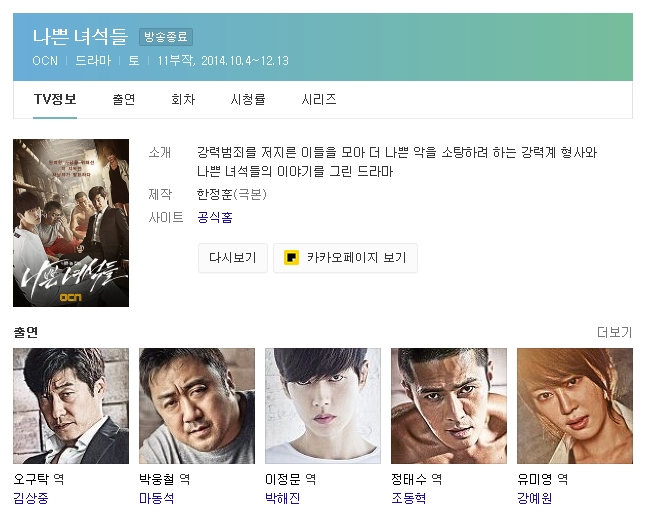Open actor link 김상중
Screen dimensions: 651x517
tap(31, 498)
